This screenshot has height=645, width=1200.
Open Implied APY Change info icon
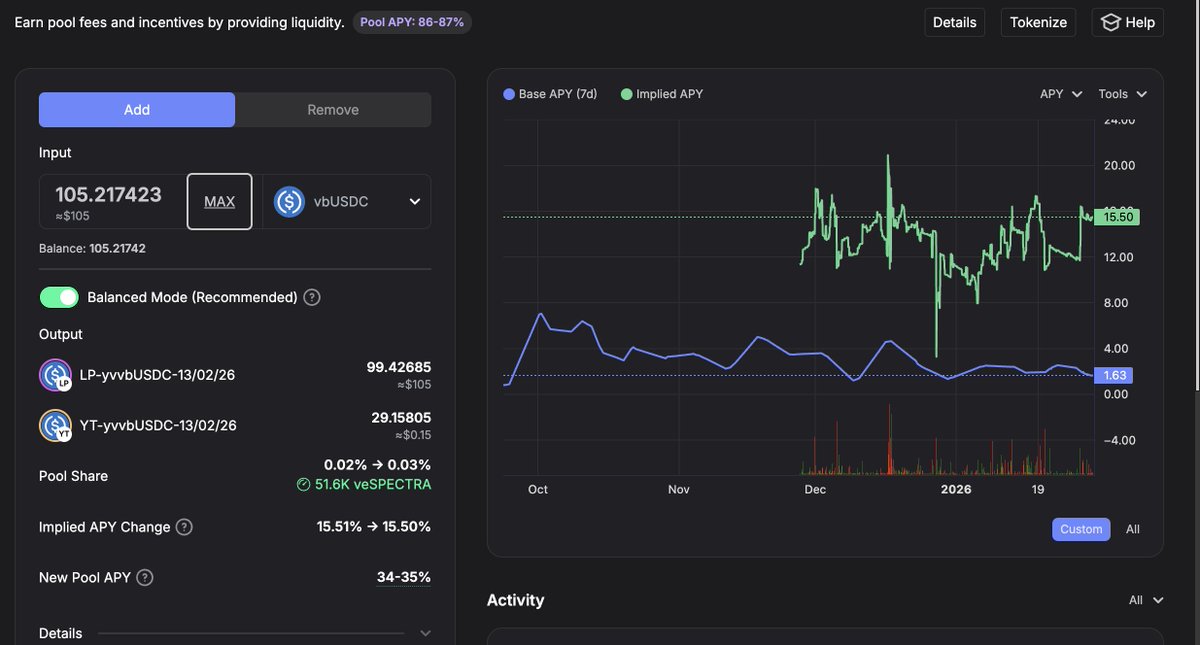pyautogui.click(x=184, y=527)
